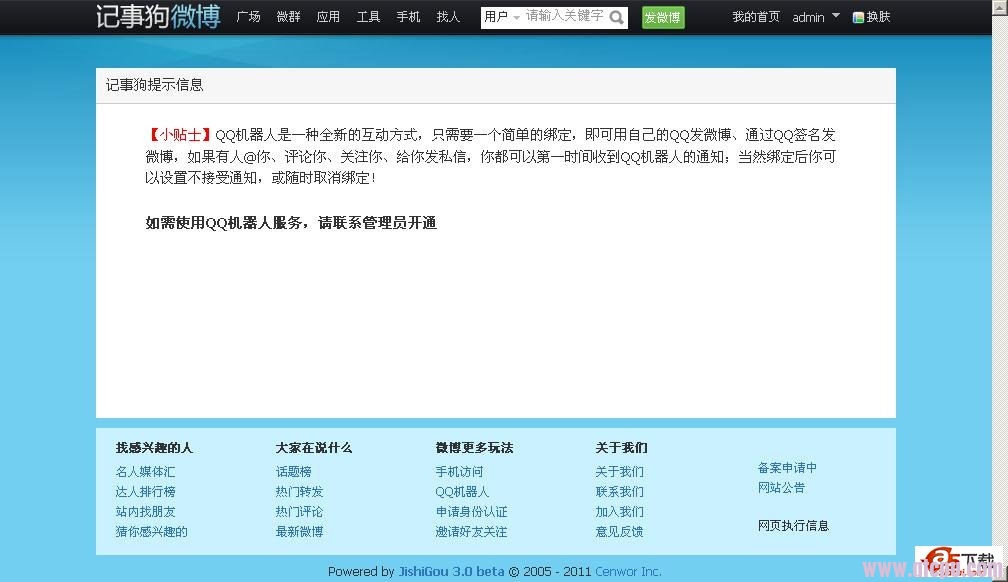Open the 话题榜 link

[294, 471]
